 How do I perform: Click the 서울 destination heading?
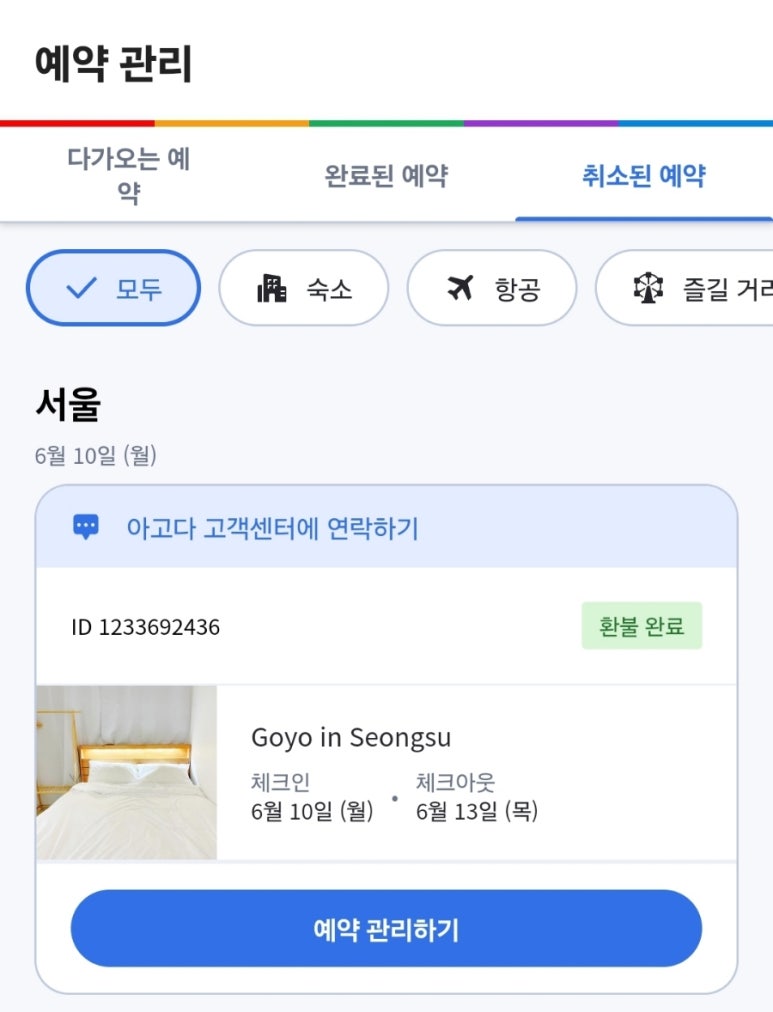(68, 405)
